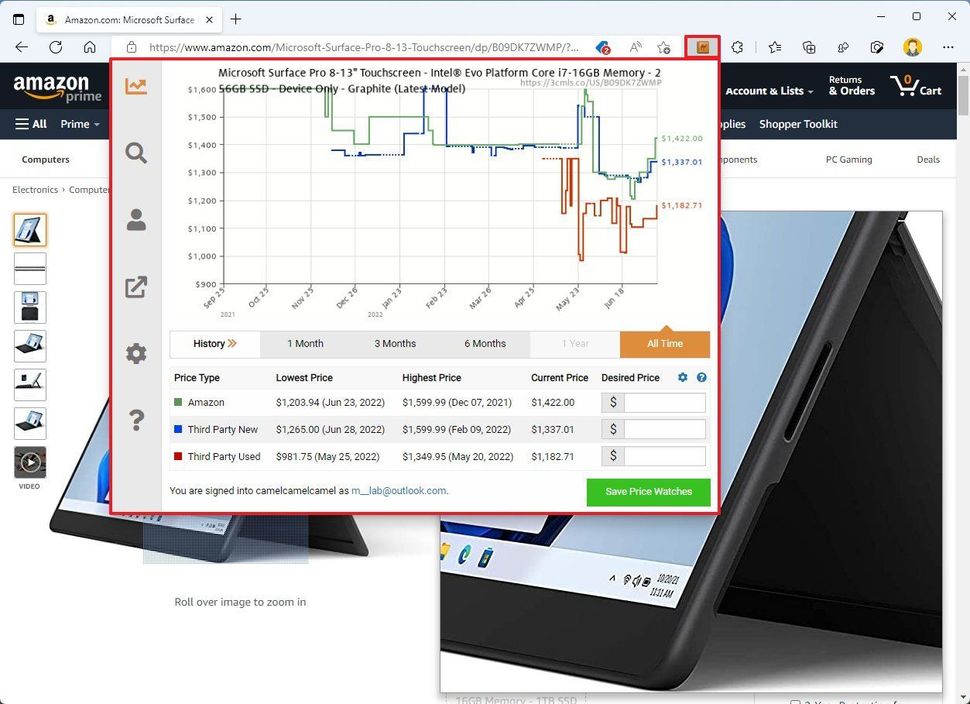The height and width of the screenshot is (704, 970).
Task: Select the 1 Month price history tab
Action: (305, 343)
